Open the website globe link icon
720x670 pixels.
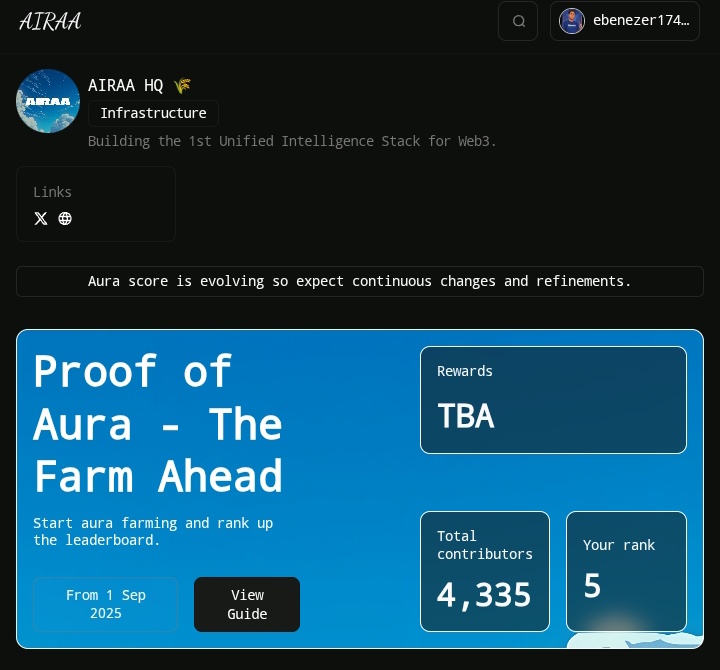pos(65,219)
